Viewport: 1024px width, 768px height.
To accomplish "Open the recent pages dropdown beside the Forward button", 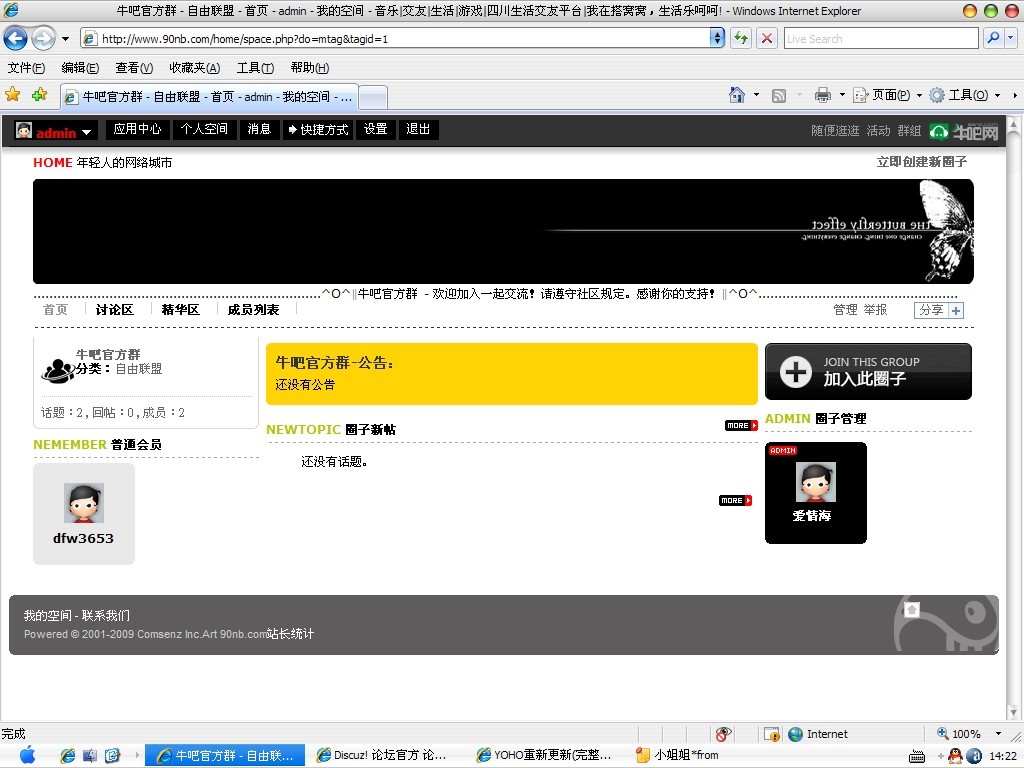I will 65,39.
